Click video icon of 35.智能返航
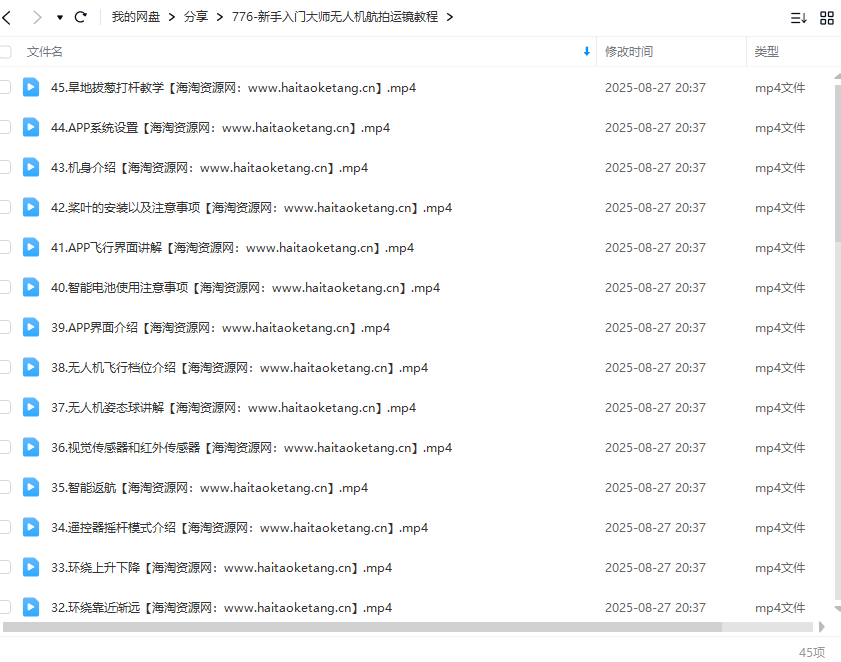Viewport: 841px width, 662px height. [x=31, y=487]
